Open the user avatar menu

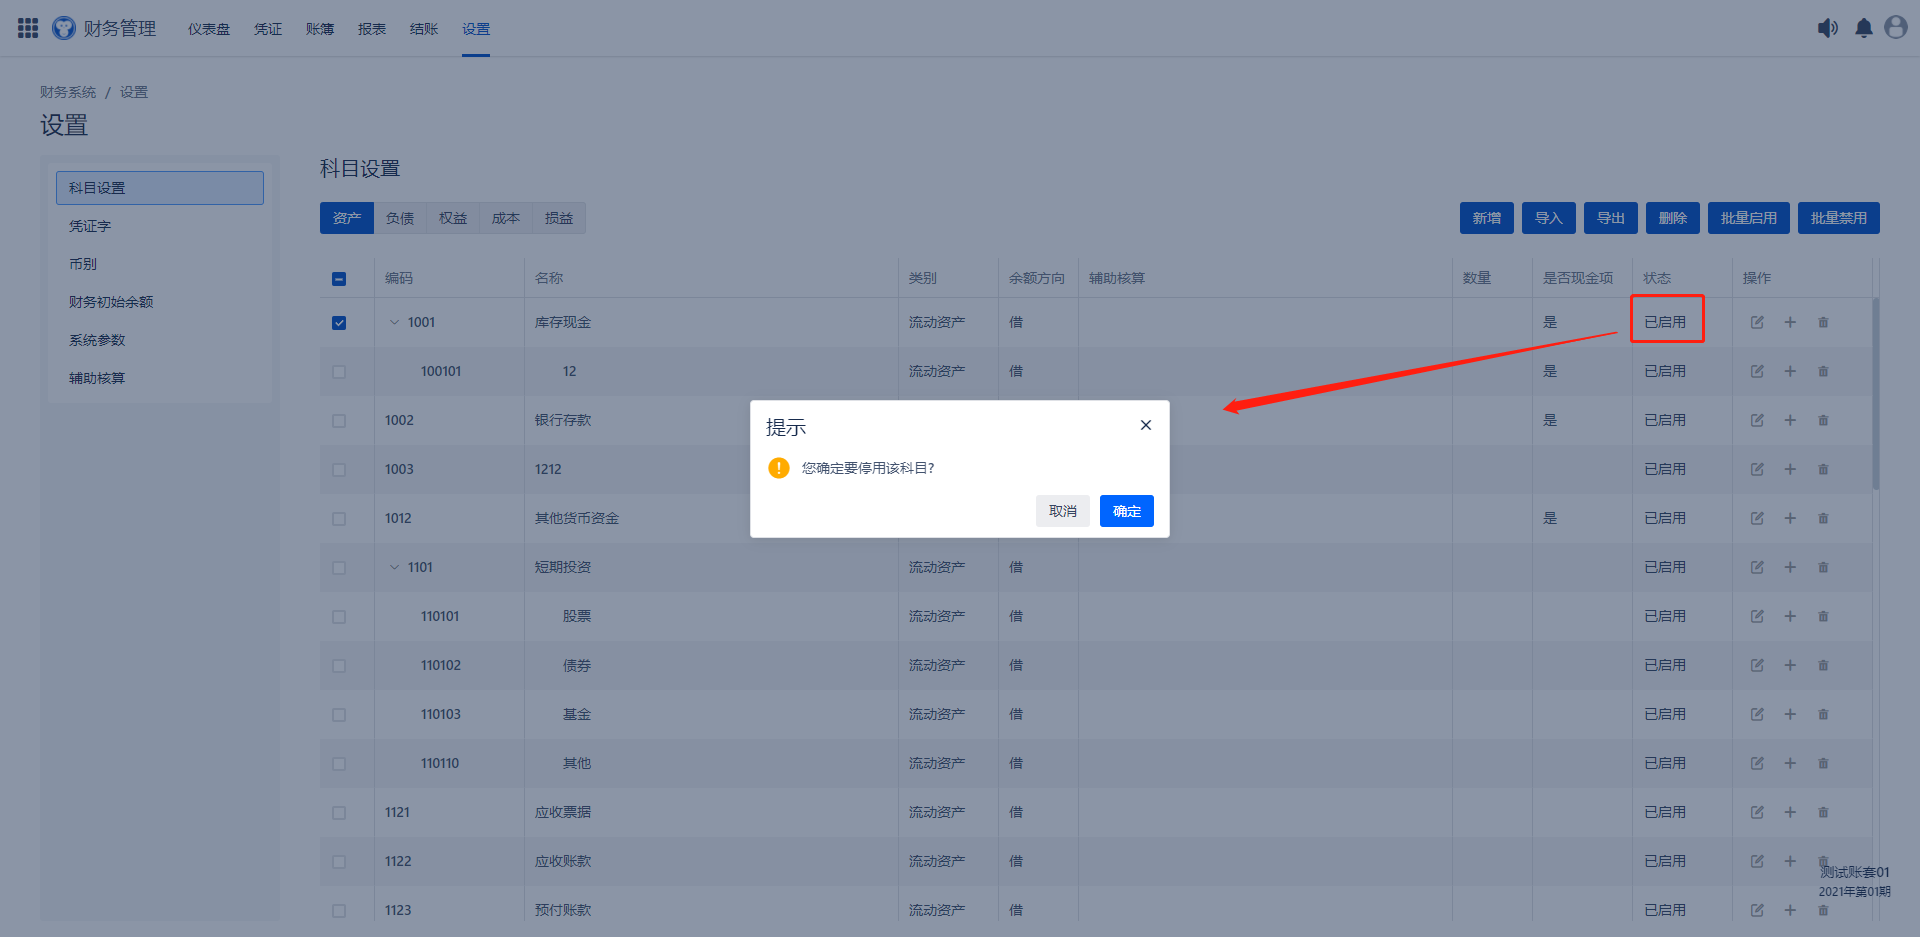coord(1896,27)
